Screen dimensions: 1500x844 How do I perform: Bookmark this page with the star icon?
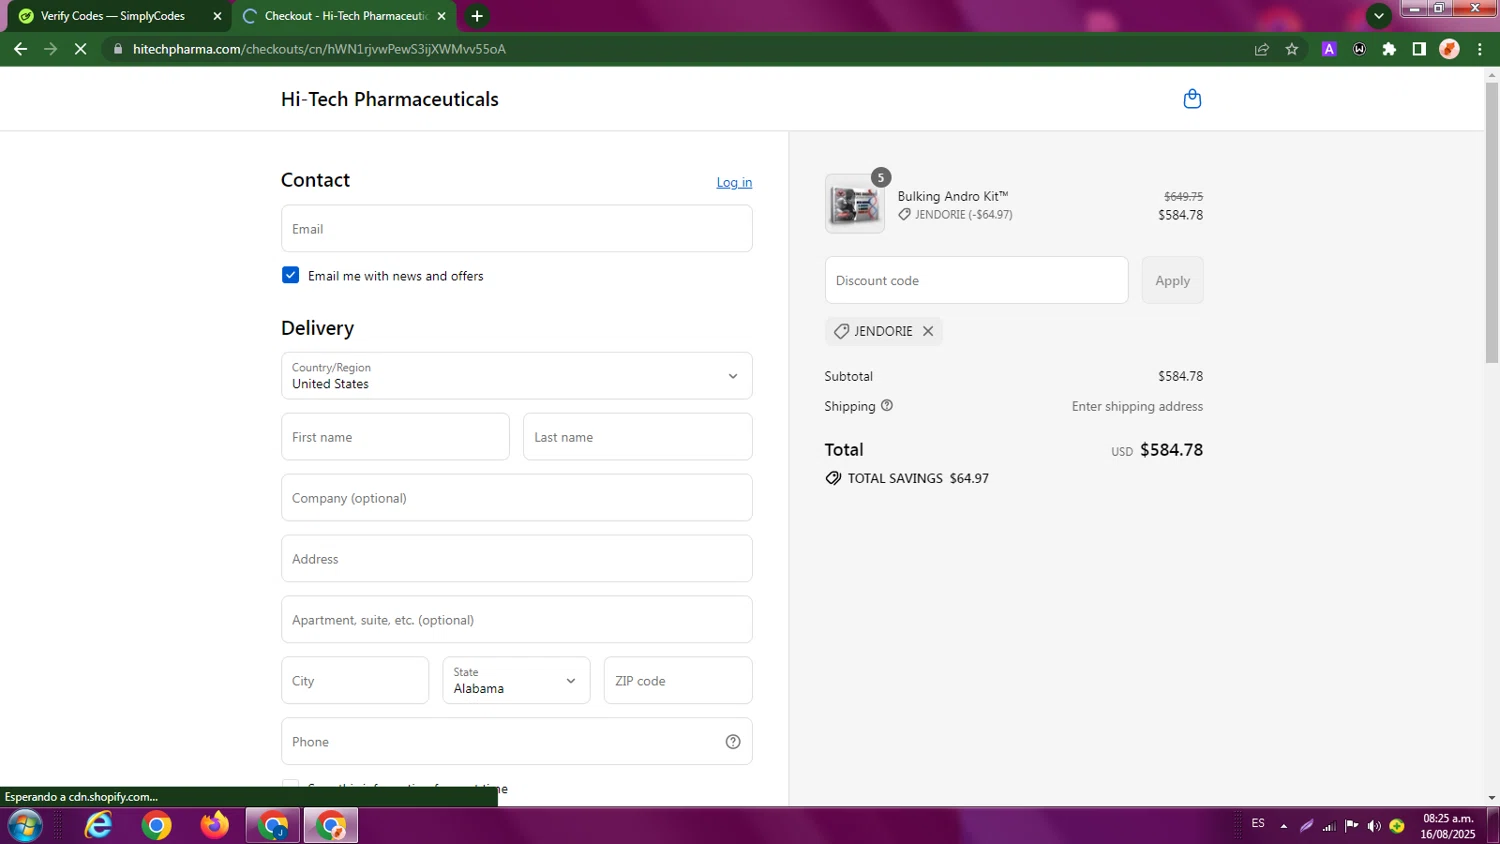click(1292, 49)
